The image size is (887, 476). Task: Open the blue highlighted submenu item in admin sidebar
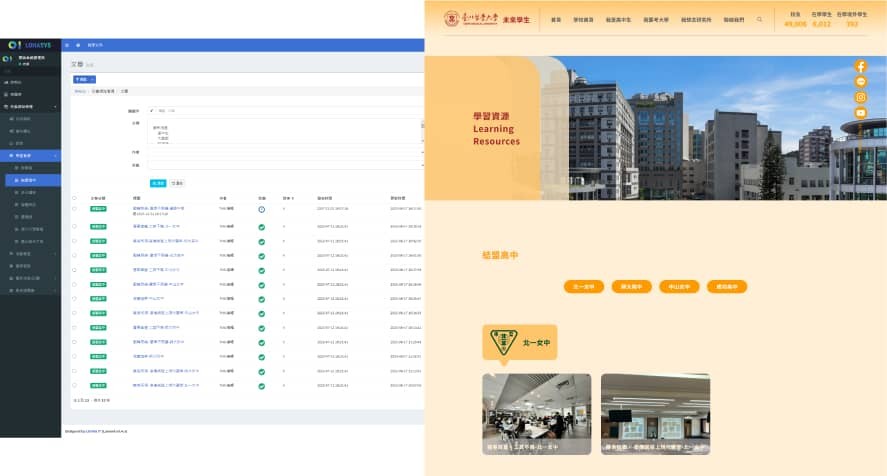click(33, 180)
